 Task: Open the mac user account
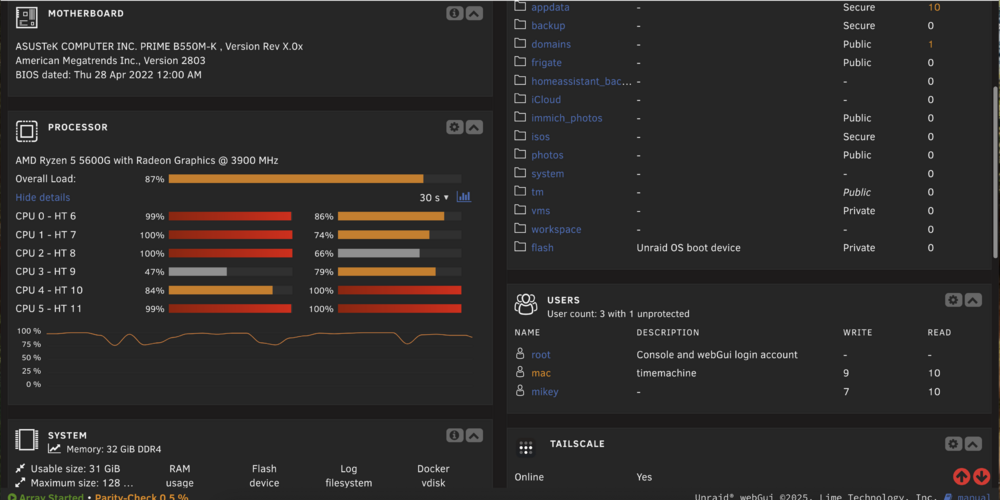[x=541, y=373]
